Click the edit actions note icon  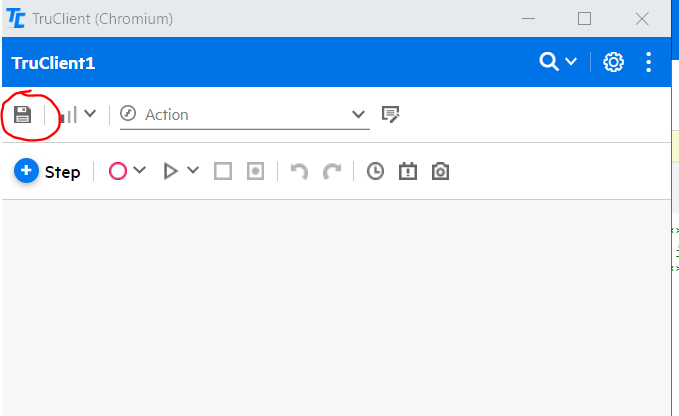[391, 114]
